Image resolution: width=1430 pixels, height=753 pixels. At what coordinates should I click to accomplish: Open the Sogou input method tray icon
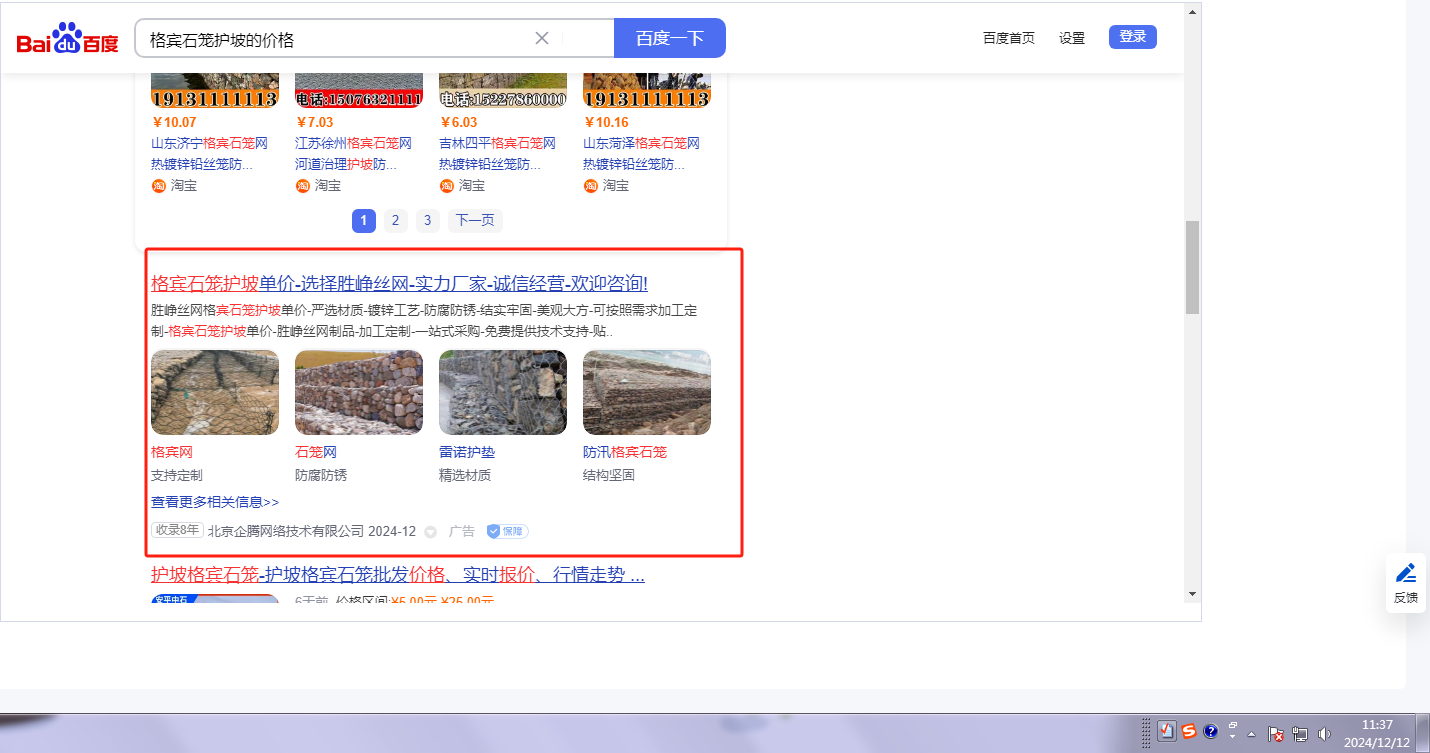[1188, 731]
